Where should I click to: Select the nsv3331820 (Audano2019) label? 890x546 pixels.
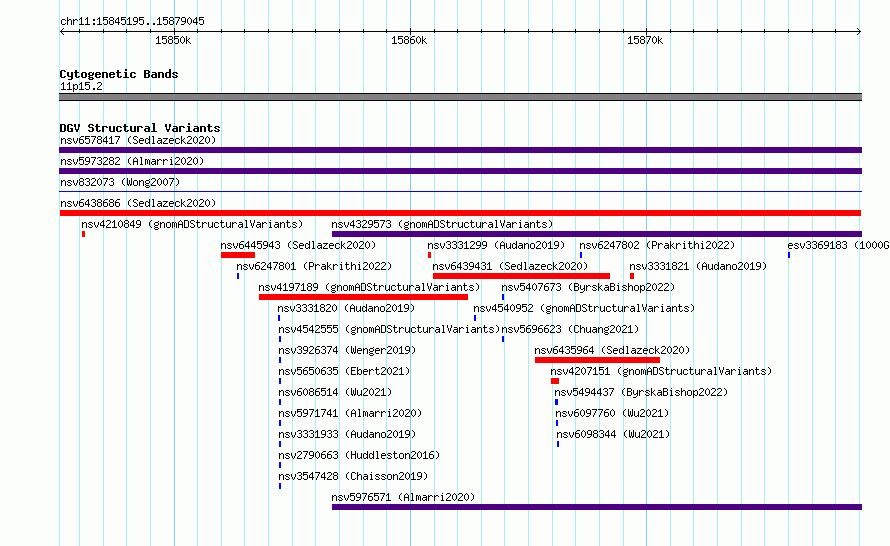coord(346,308)
